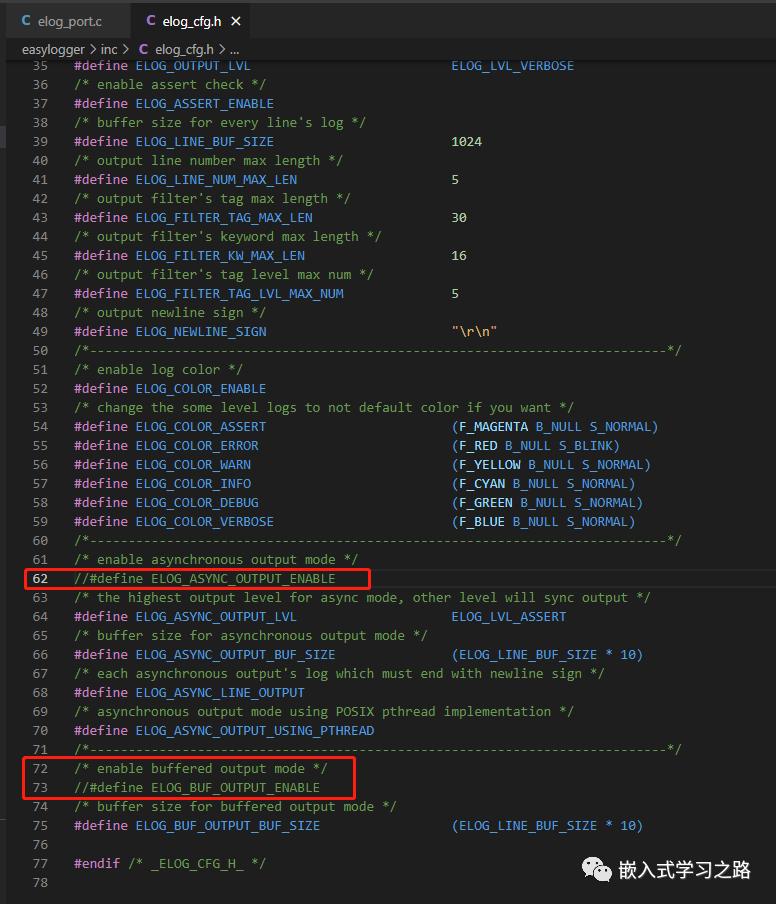Expand the breadcrumb ellipsis symbol list

click(x=235, y=50)
